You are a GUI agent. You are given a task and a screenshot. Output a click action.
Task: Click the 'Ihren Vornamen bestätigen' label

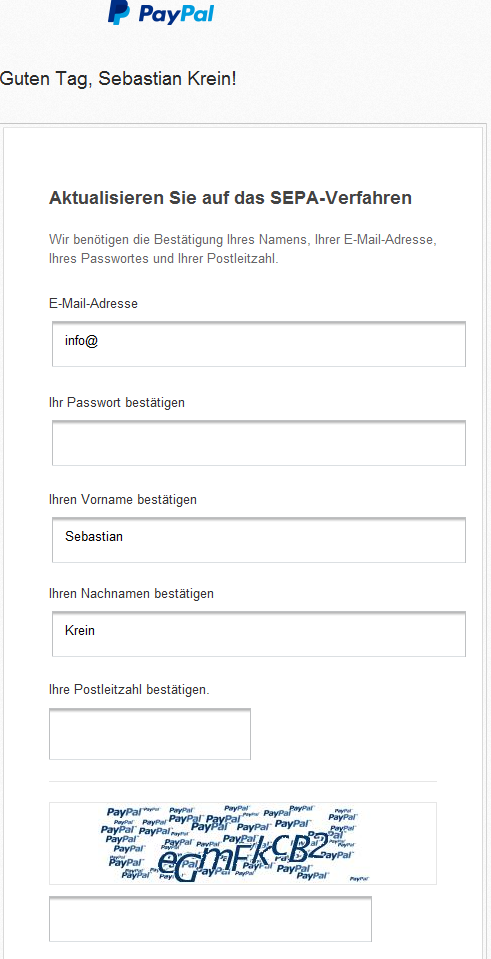pos(123,500)
